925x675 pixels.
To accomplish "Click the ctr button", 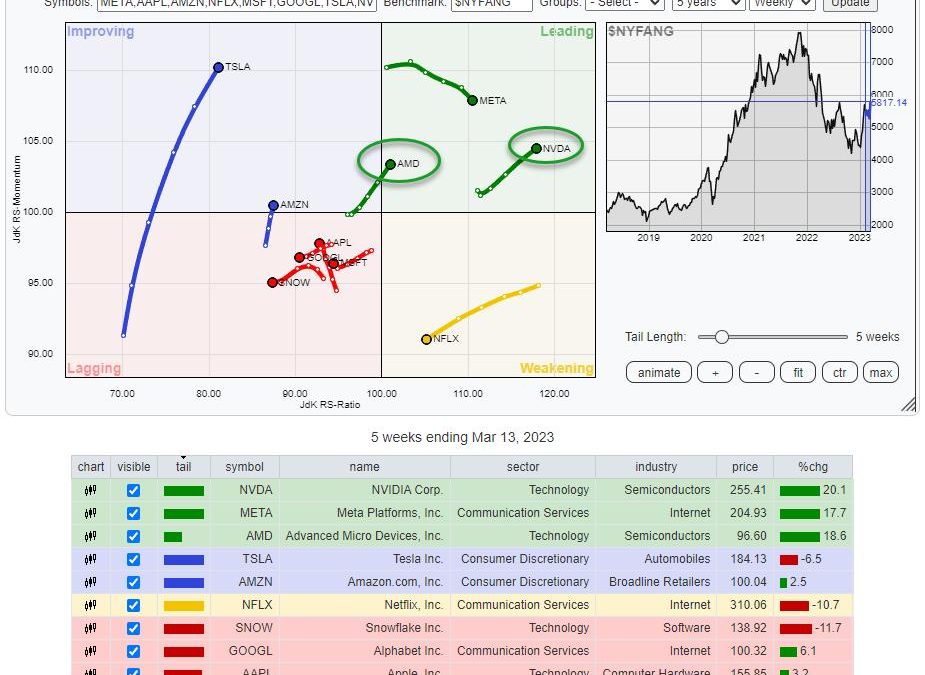I will 839,373.
